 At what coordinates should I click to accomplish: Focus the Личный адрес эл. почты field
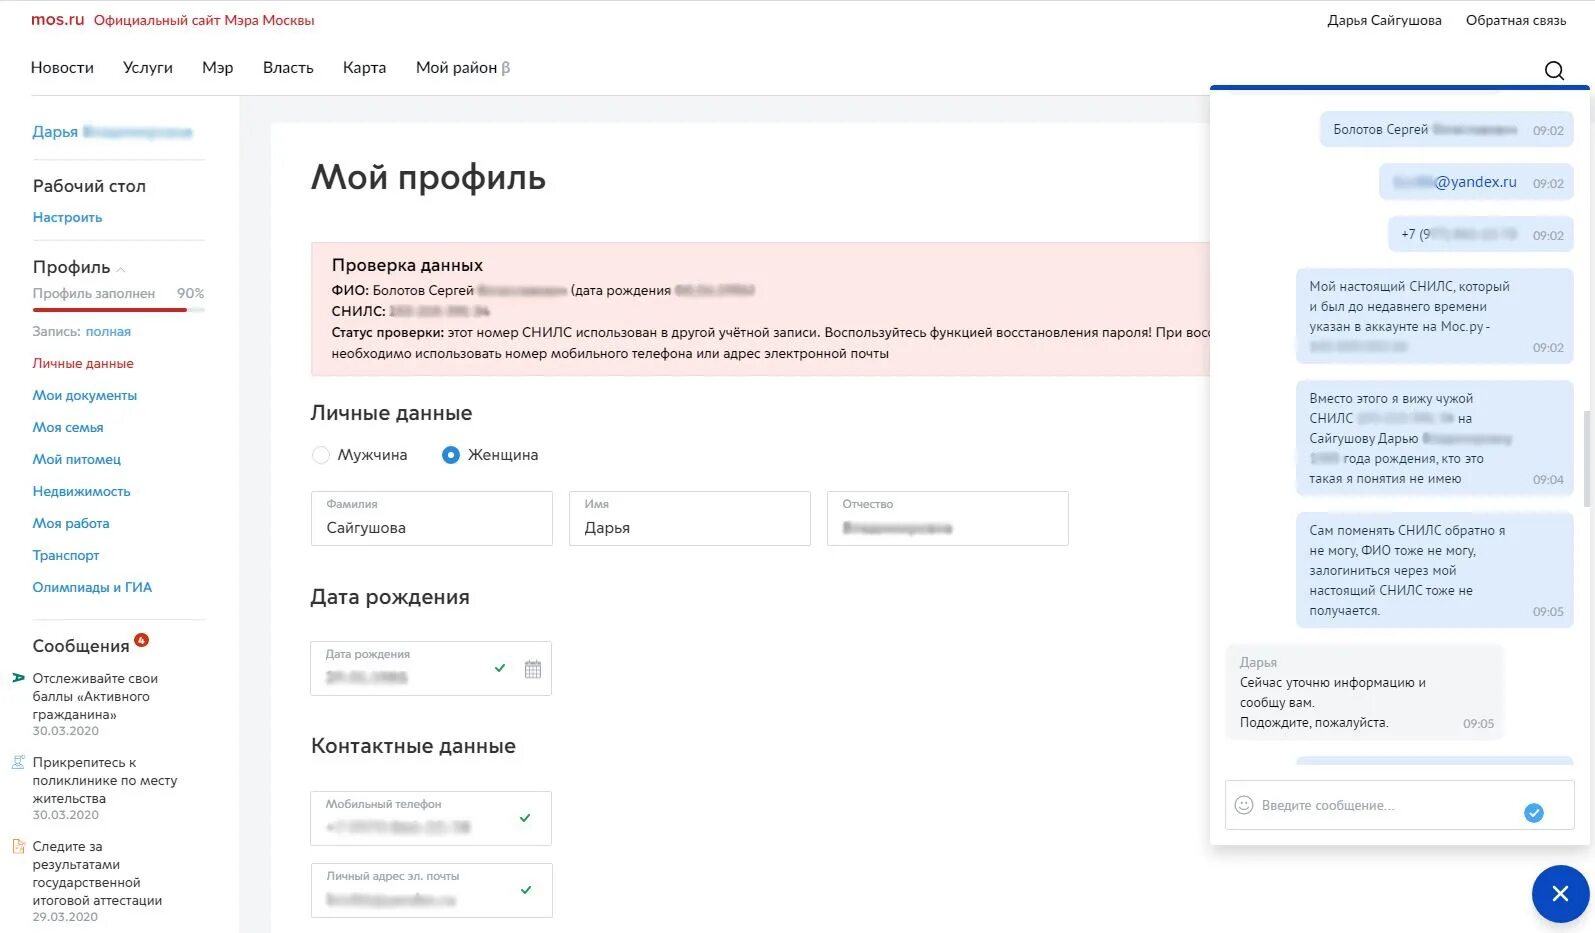[431, 890]
